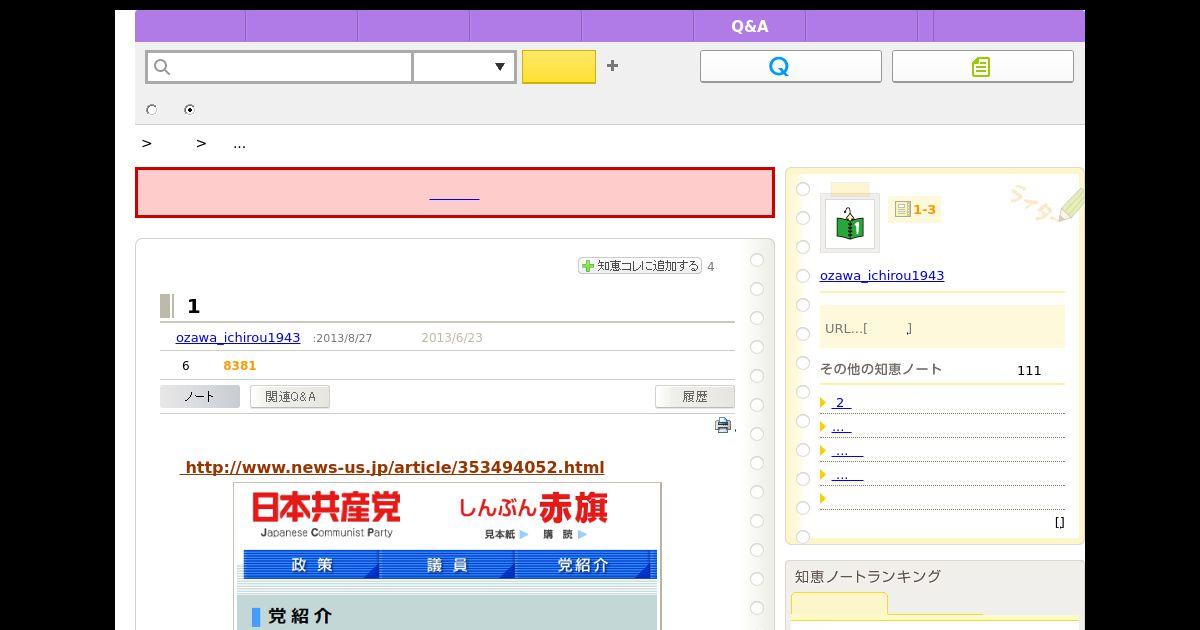
Task: Open the 履歴 history button
Action: 694,397
